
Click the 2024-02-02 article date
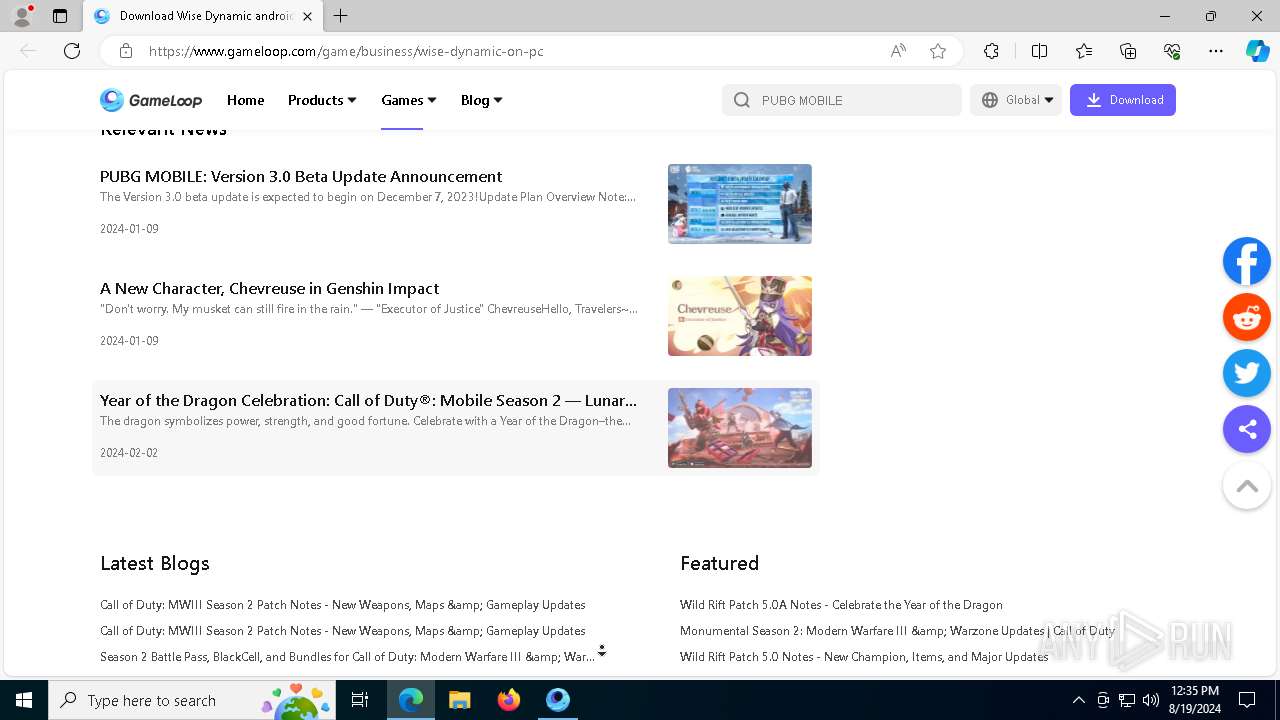129,453
